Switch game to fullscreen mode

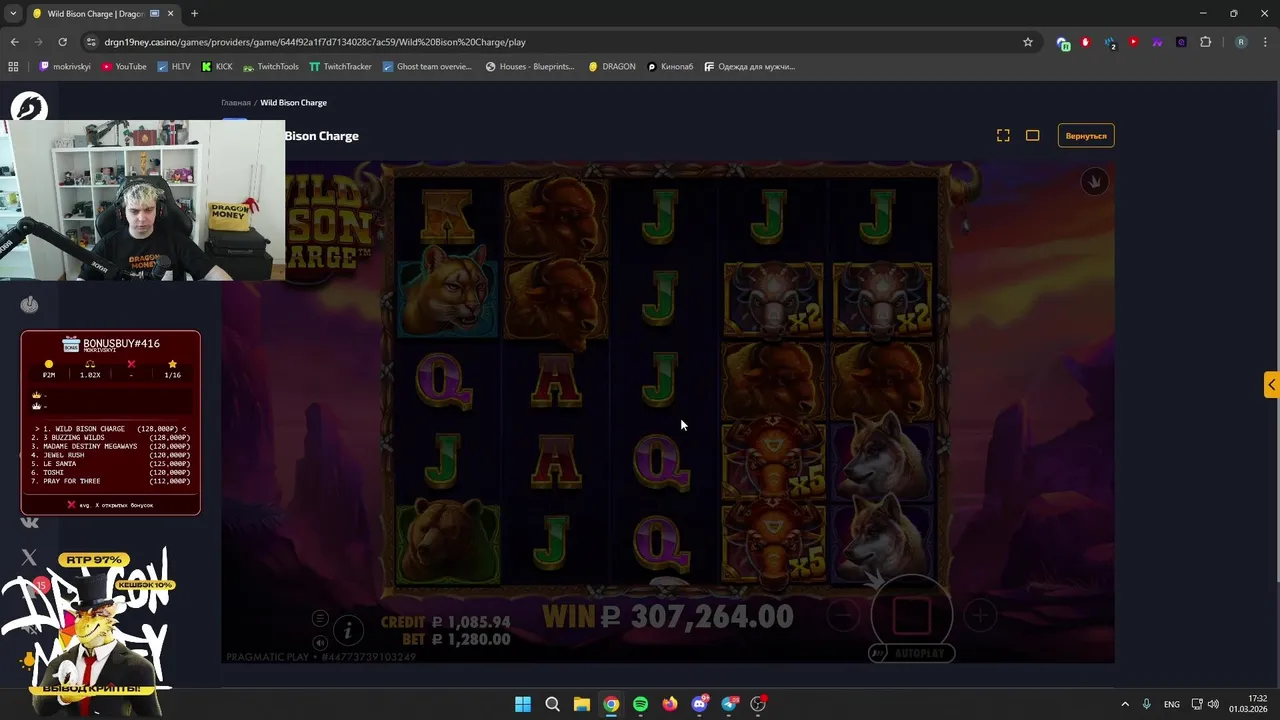click(1003, 135)
